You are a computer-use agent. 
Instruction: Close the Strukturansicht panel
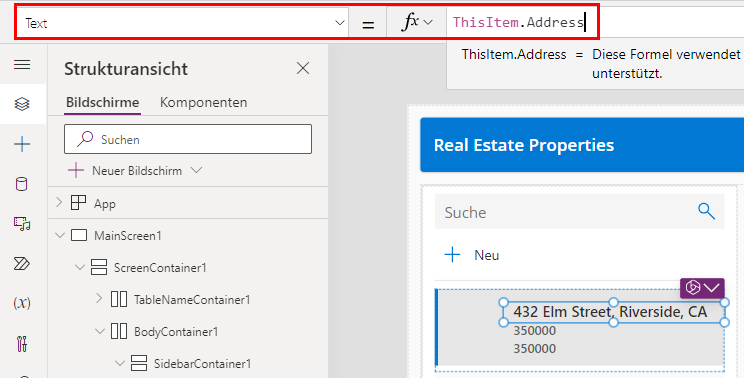point(303,68)
